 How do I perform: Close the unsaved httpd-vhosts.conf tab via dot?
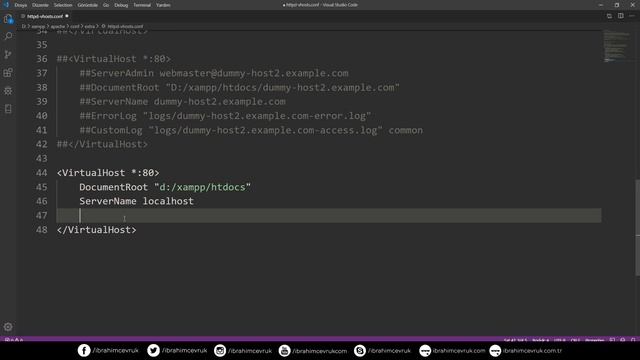pos(67,16)
